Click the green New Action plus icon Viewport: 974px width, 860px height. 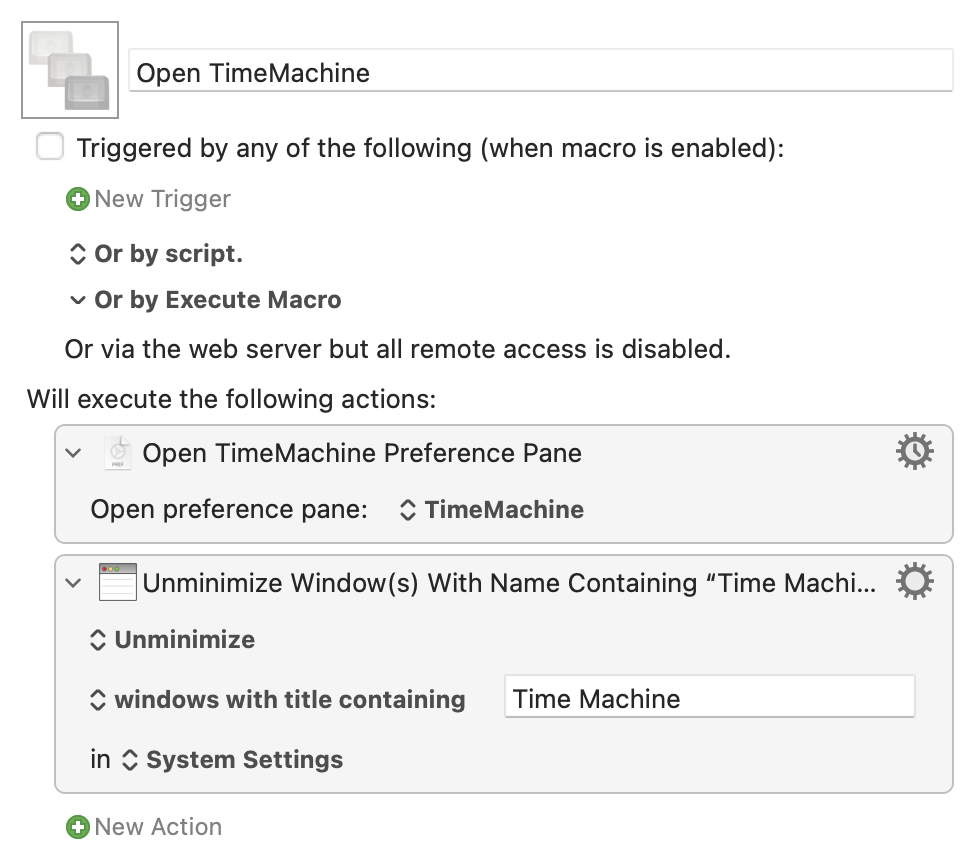click(x=78, y=827)
